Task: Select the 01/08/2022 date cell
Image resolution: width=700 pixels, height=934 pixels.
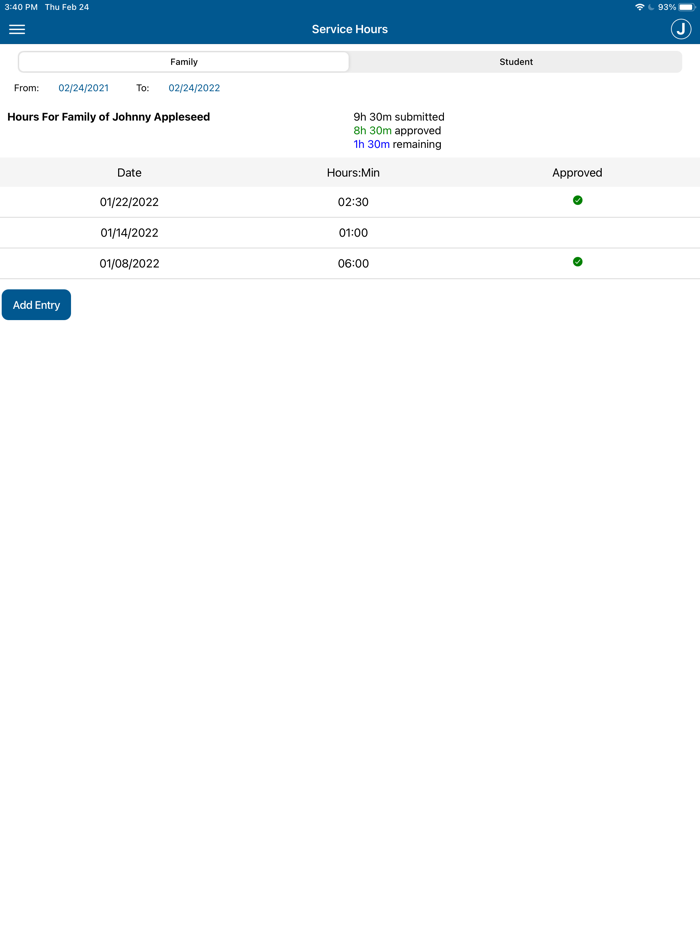Action: [x=129, y=264]
